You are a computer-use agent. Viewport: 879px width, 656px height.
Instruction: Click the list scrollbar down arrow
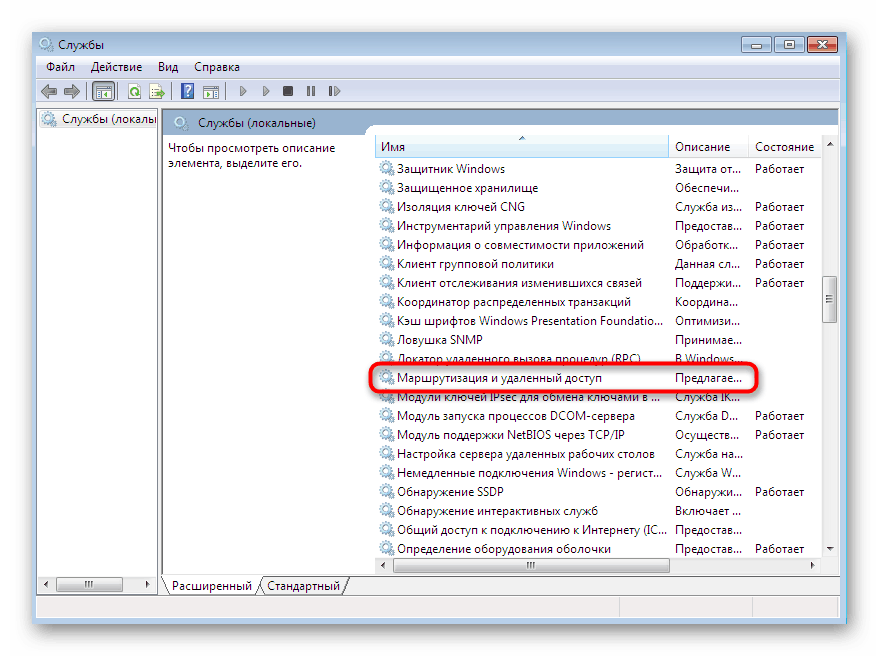tap(830, 548)
